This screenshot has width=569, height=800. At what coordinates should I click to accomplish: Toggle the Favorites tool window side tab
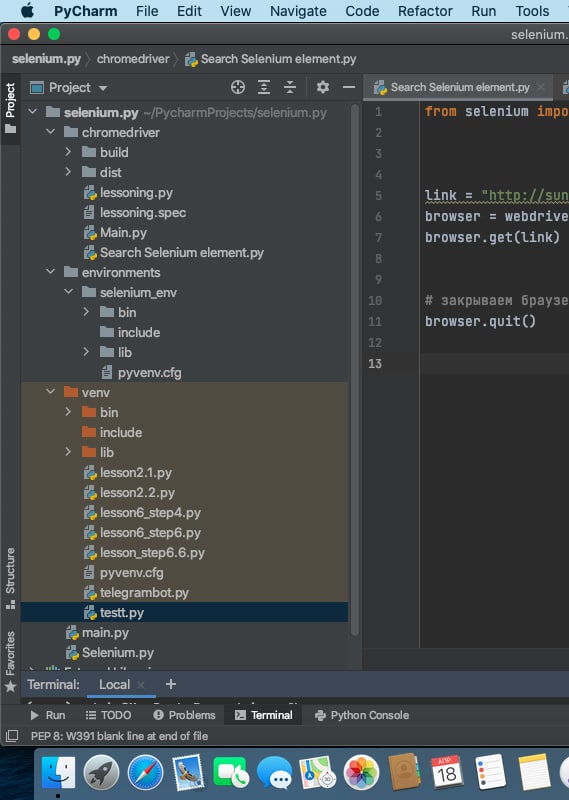point(10,661)
